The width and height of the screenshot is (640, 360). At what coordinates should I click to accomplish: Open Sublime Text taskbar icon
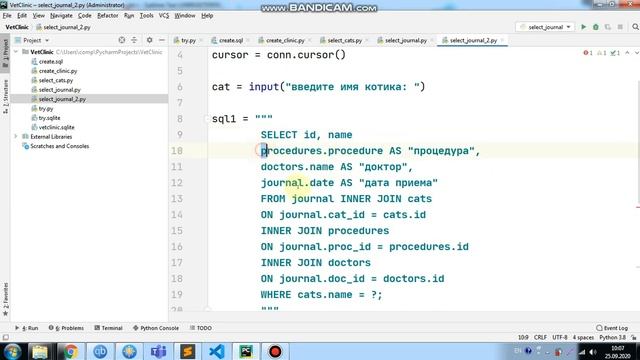click(x=188, y=351)
